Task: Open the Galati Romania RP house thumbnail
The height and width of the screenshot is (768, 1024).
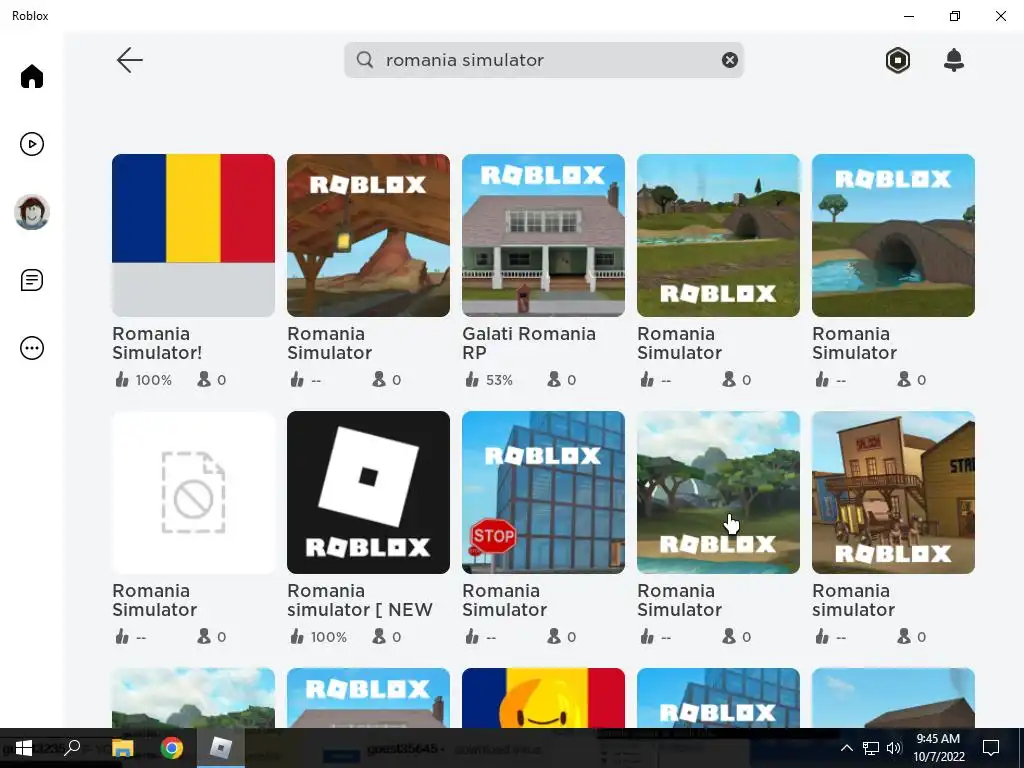Action: click(x=543, y=235)
